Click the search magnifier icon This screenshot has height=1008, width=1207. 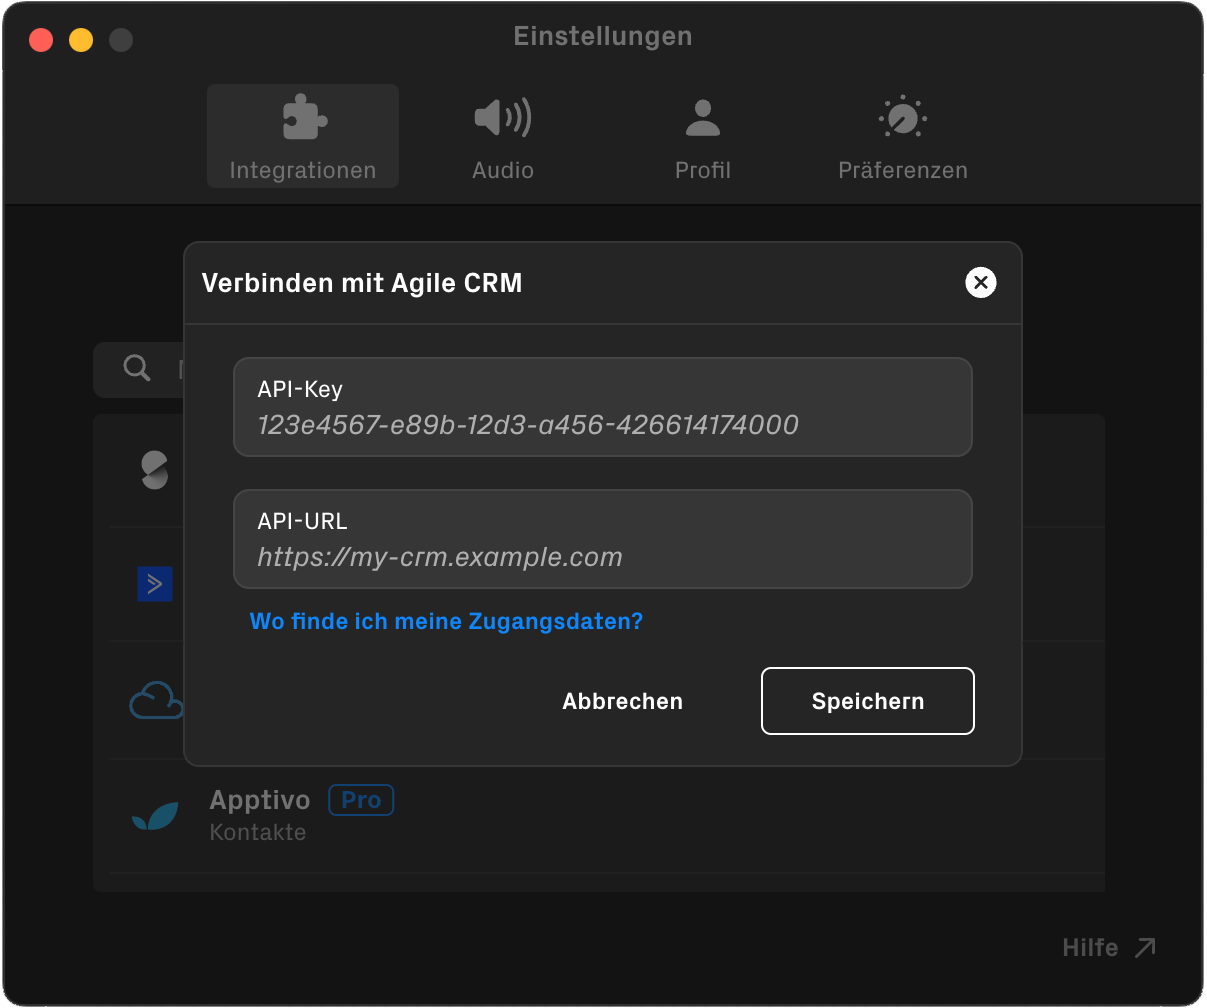click(137, 368)
